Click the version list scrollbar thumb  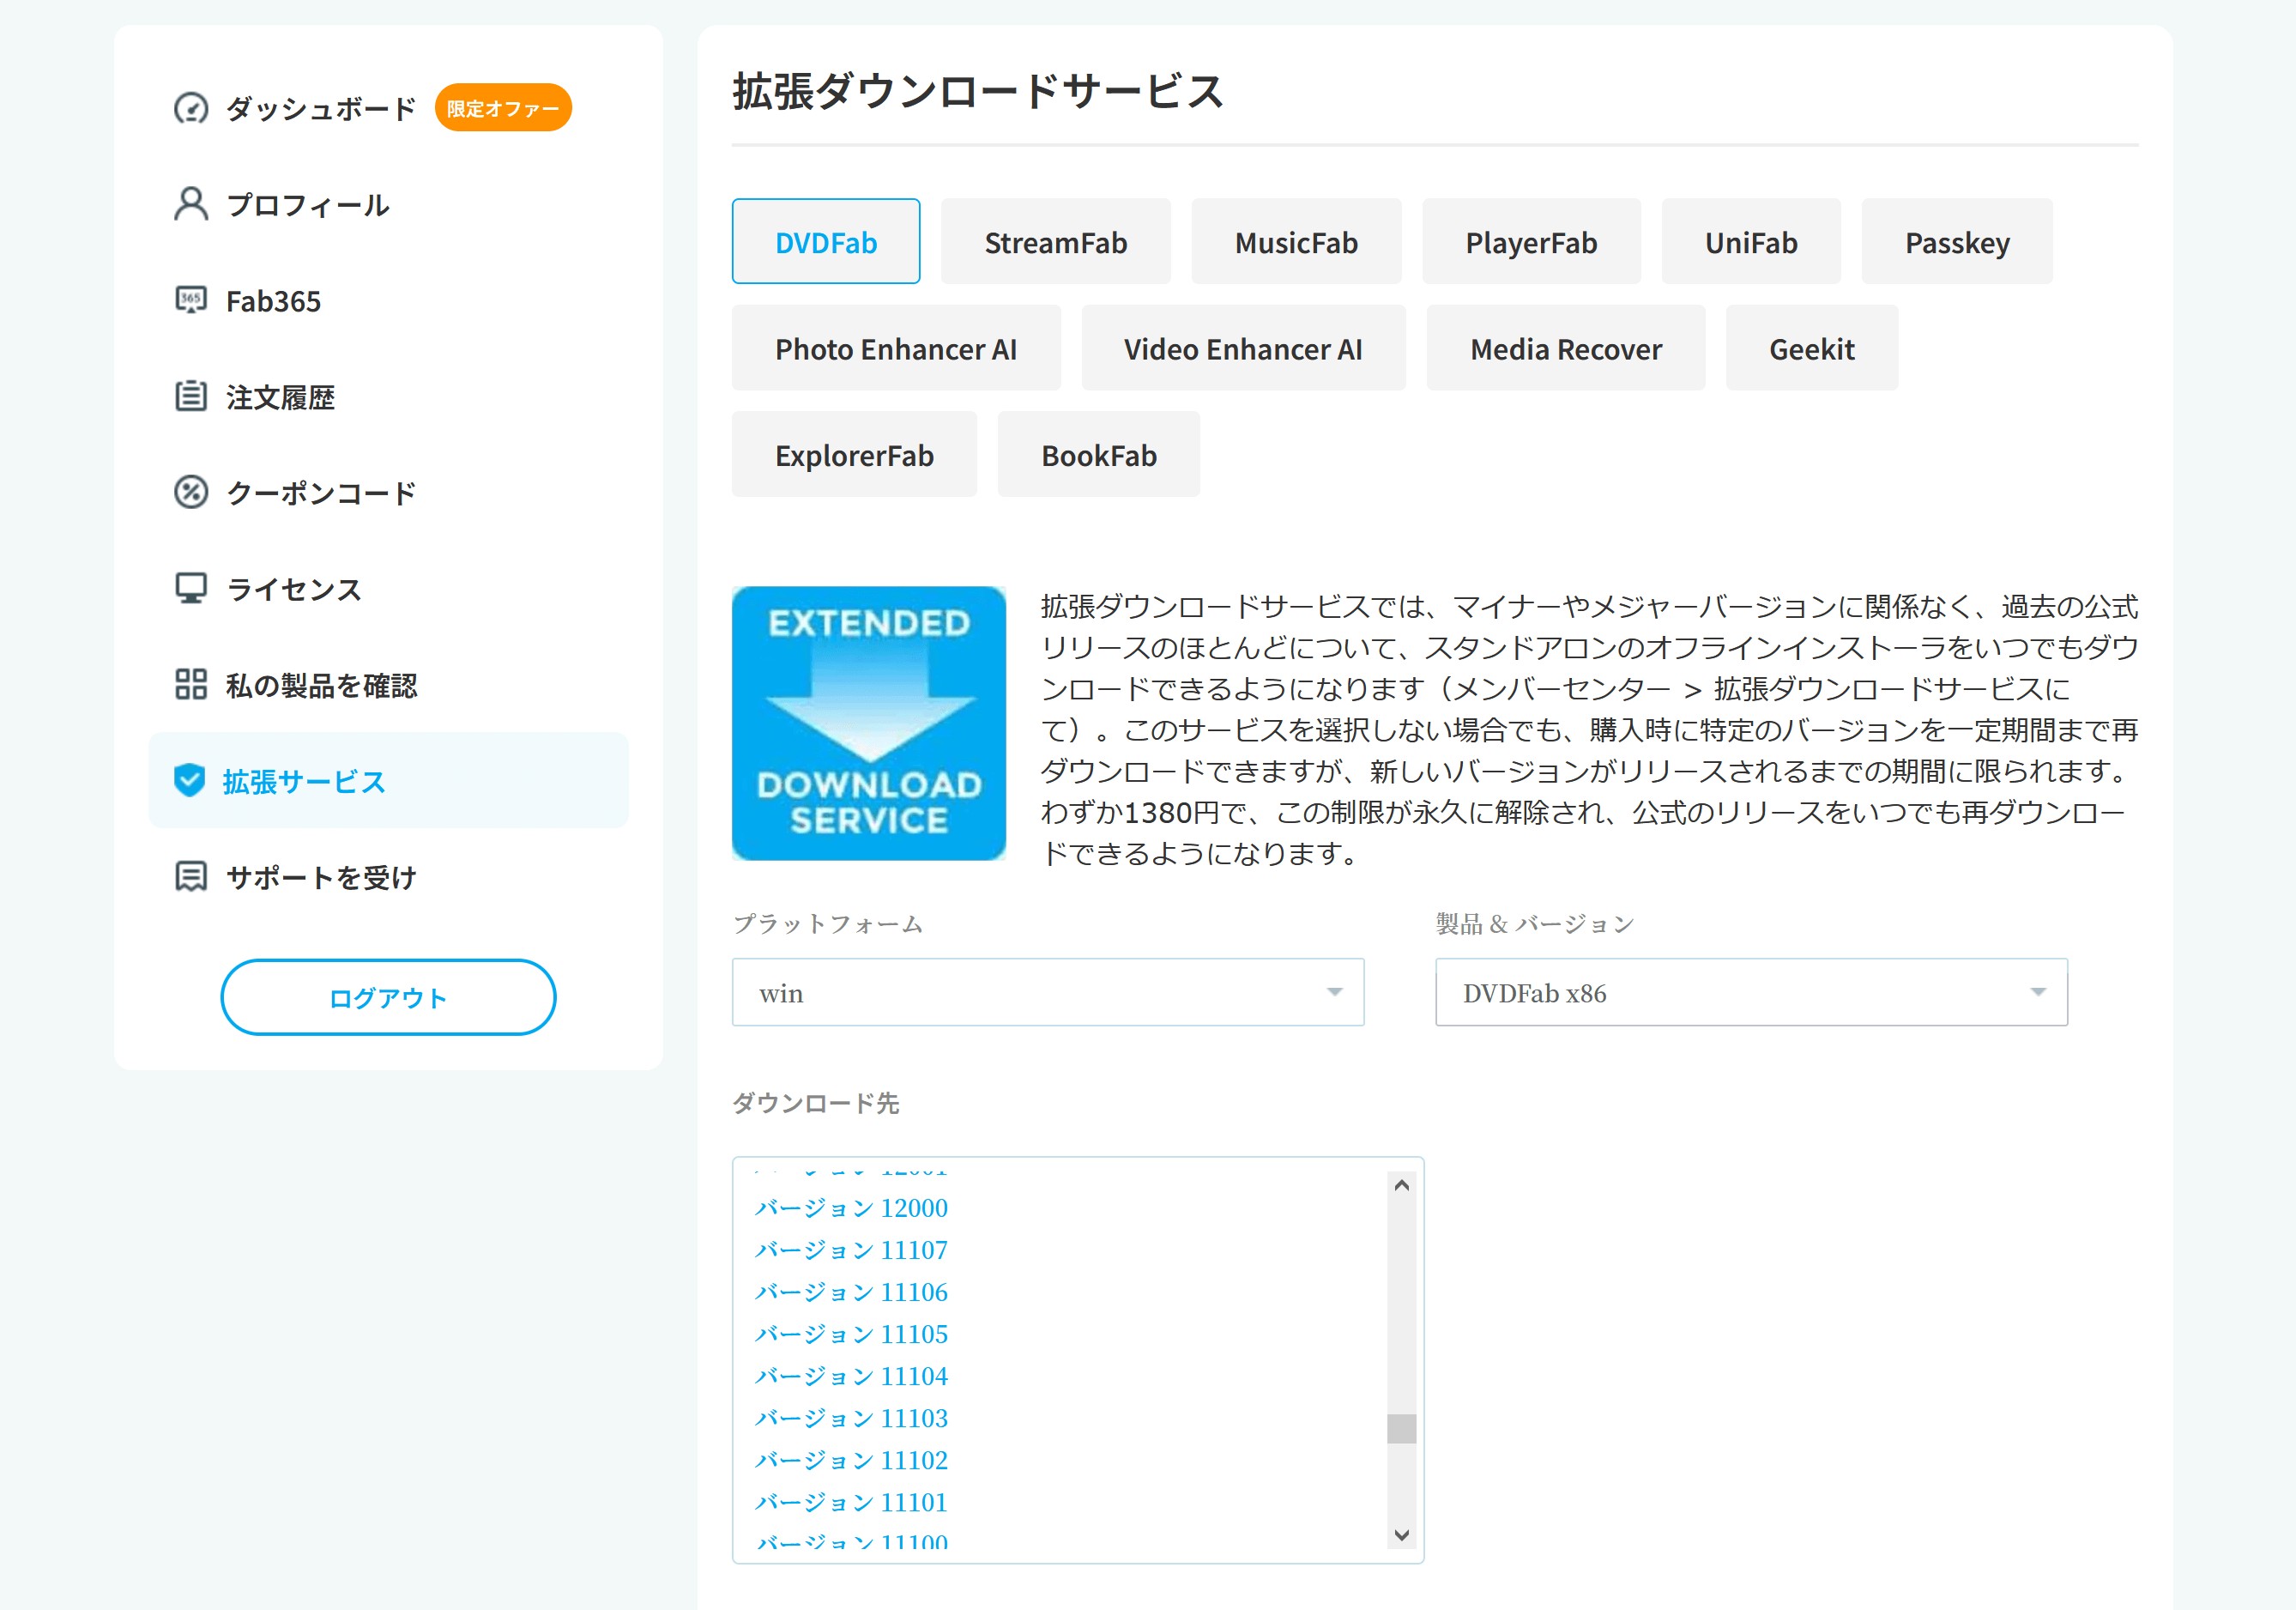coord(1402,1428)
